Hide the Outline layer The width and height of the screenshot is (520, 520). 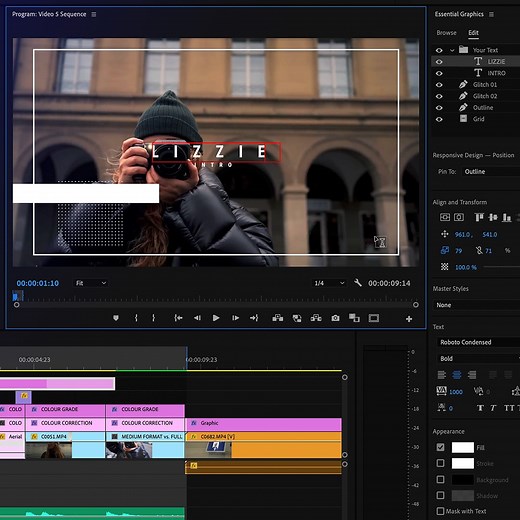439,108
